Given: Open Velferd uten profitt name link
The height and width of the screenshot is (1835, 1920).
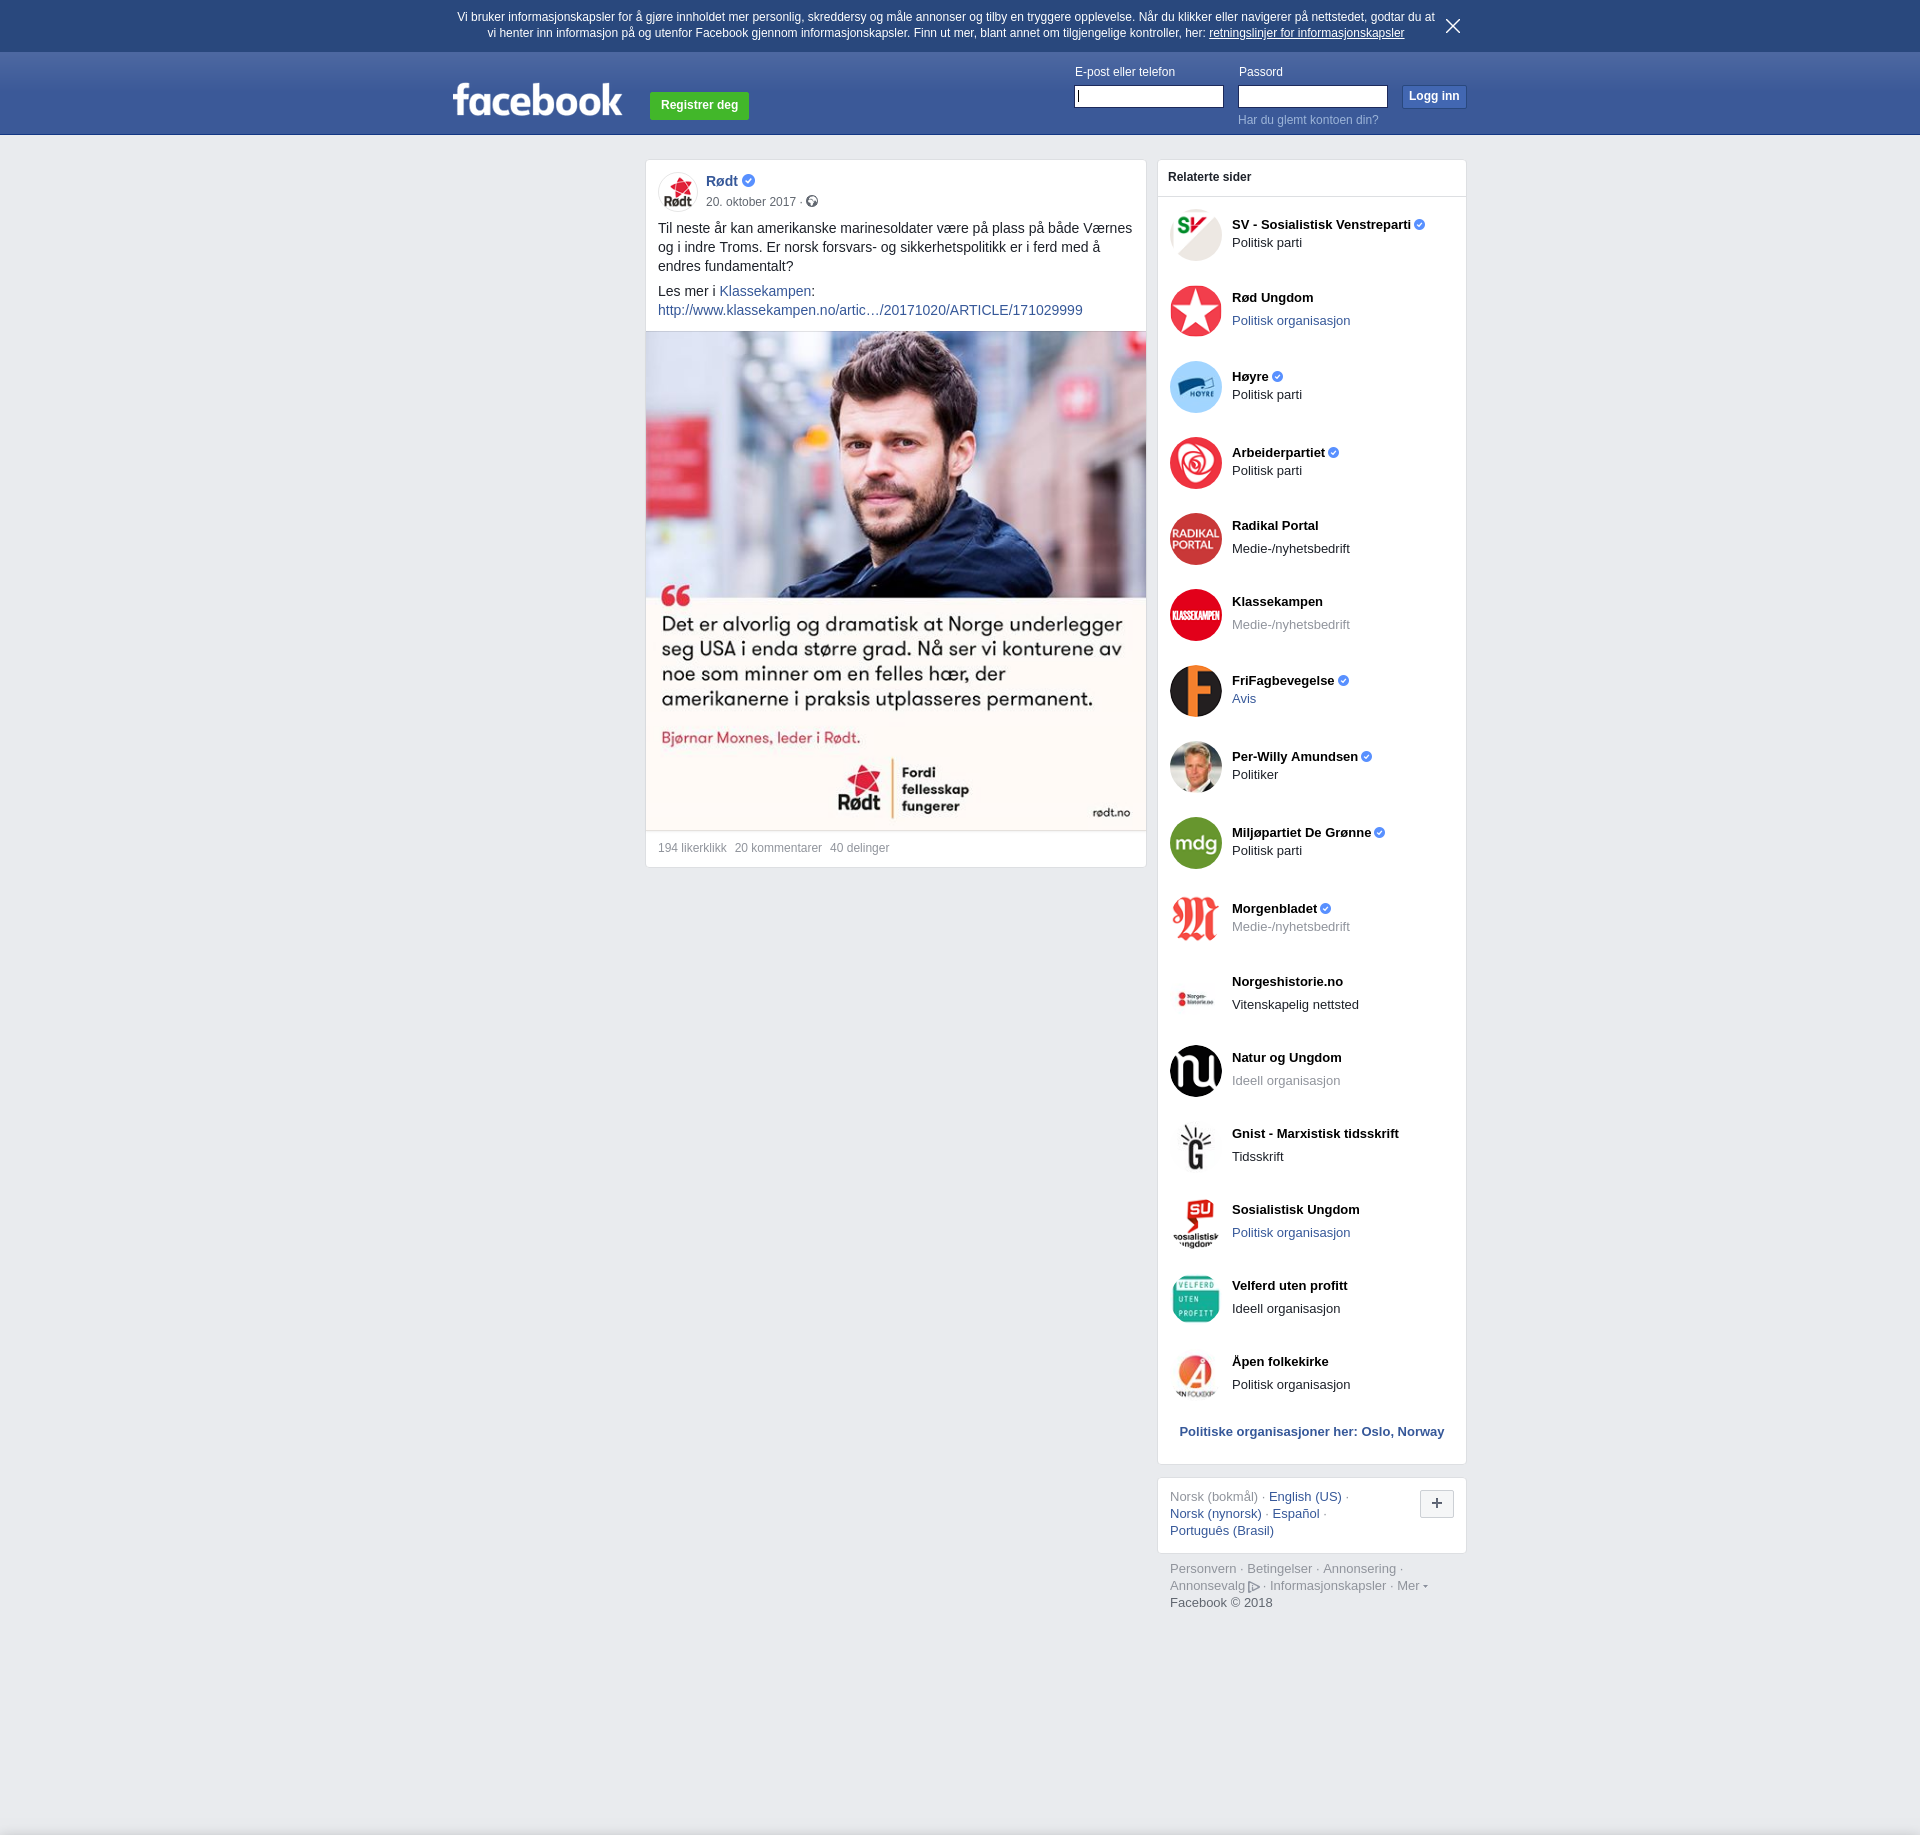Looking at the screenshot, I should [1290, 1286].
